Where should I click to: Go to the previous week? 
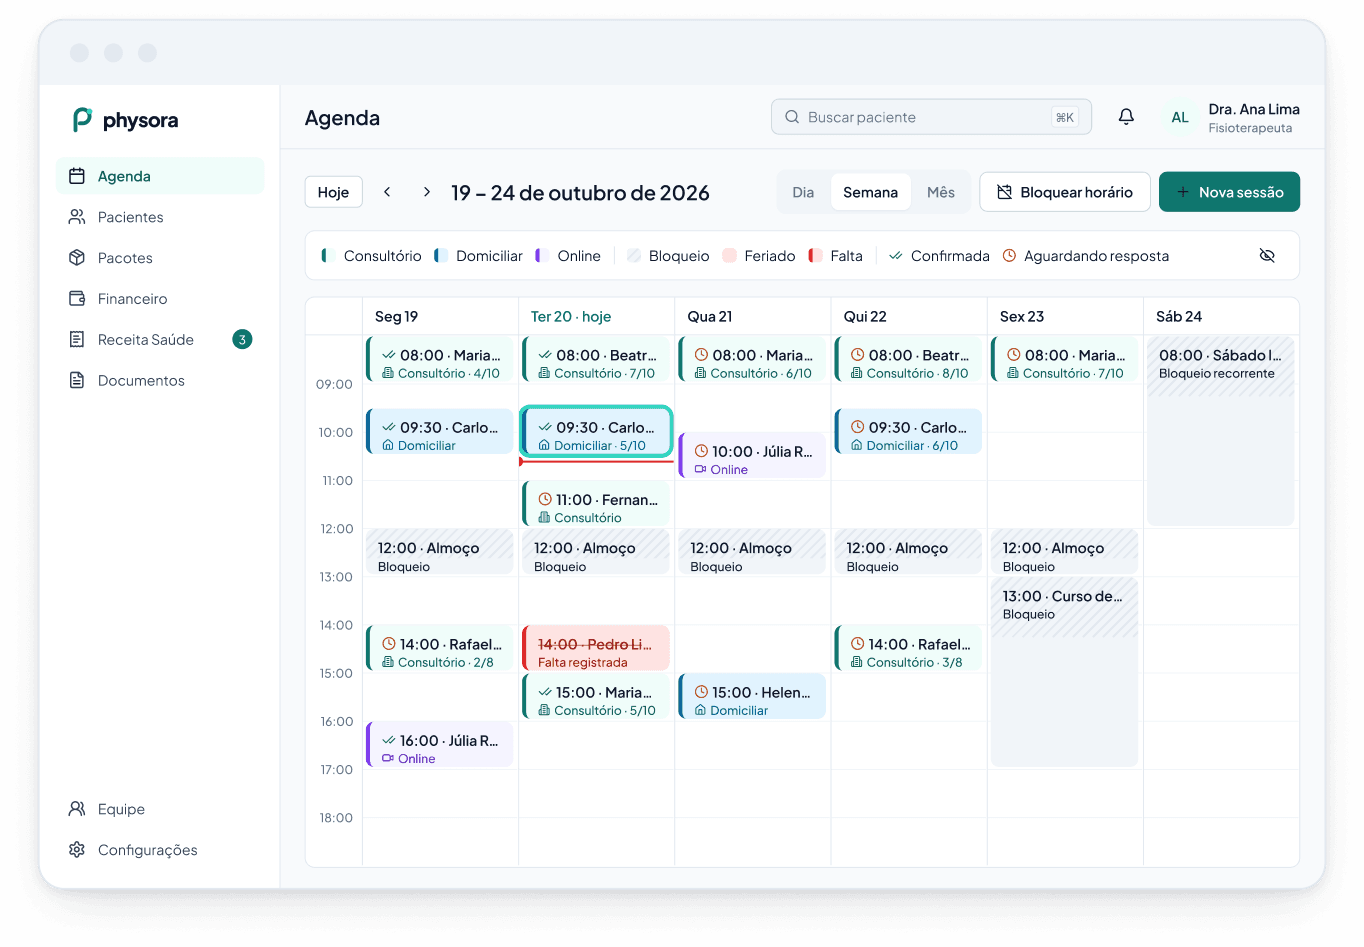(x=387, y=192)
